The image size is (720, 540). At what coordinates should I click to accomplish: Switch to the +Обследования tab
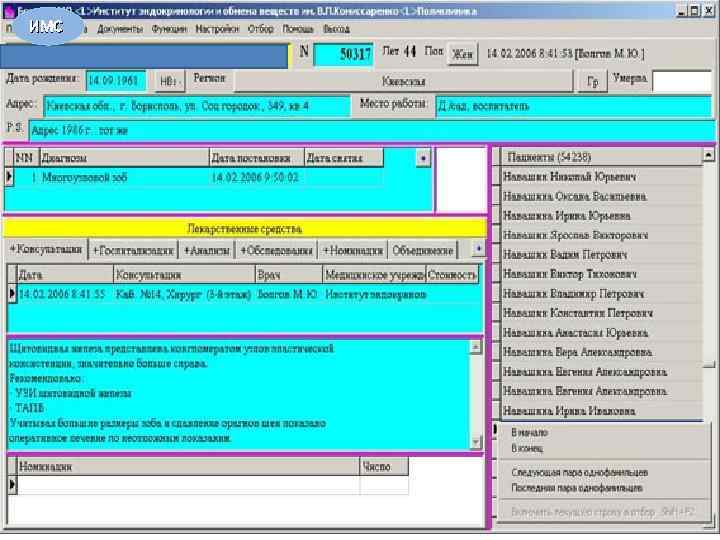tap(276, 250)
